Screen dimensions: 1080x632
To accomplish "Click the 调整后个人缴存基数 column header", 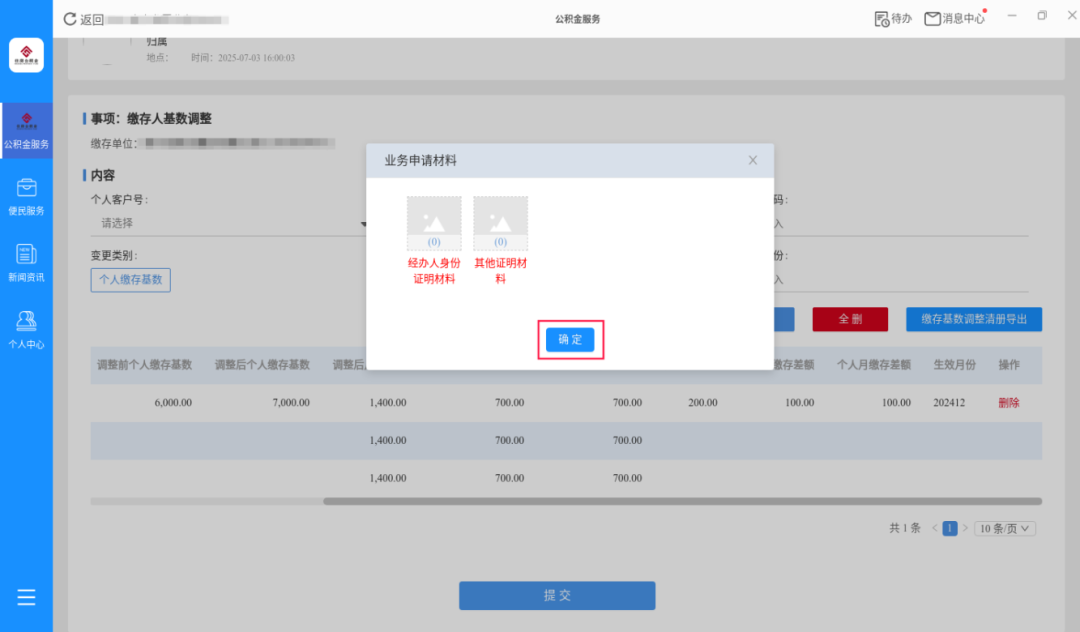I will [262, 365].
